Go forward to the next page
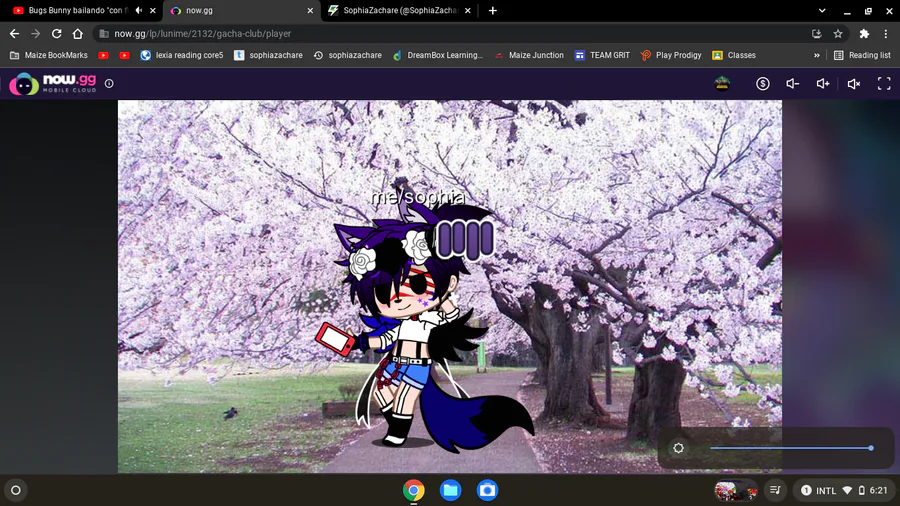The width and height of the screenshot is (900, 506). point(36,34)
